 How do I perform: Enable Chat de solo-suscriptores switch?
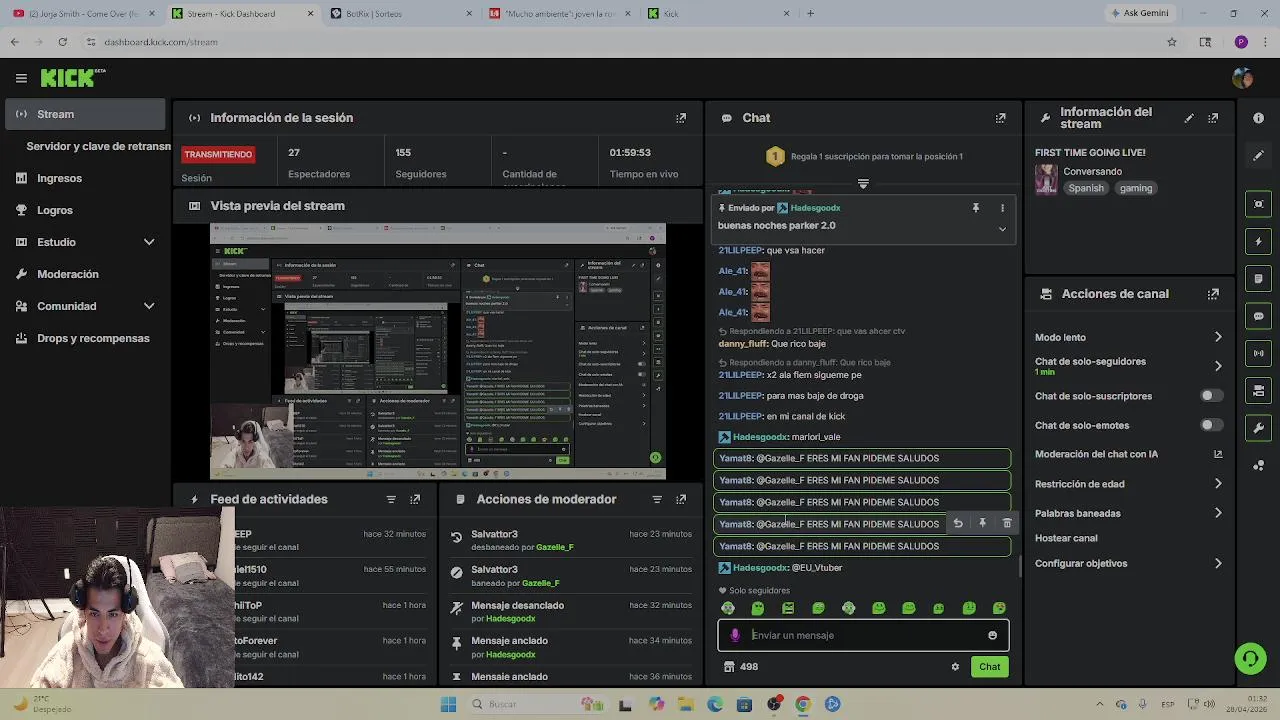pyautogui.click(x=1210, y=396)
